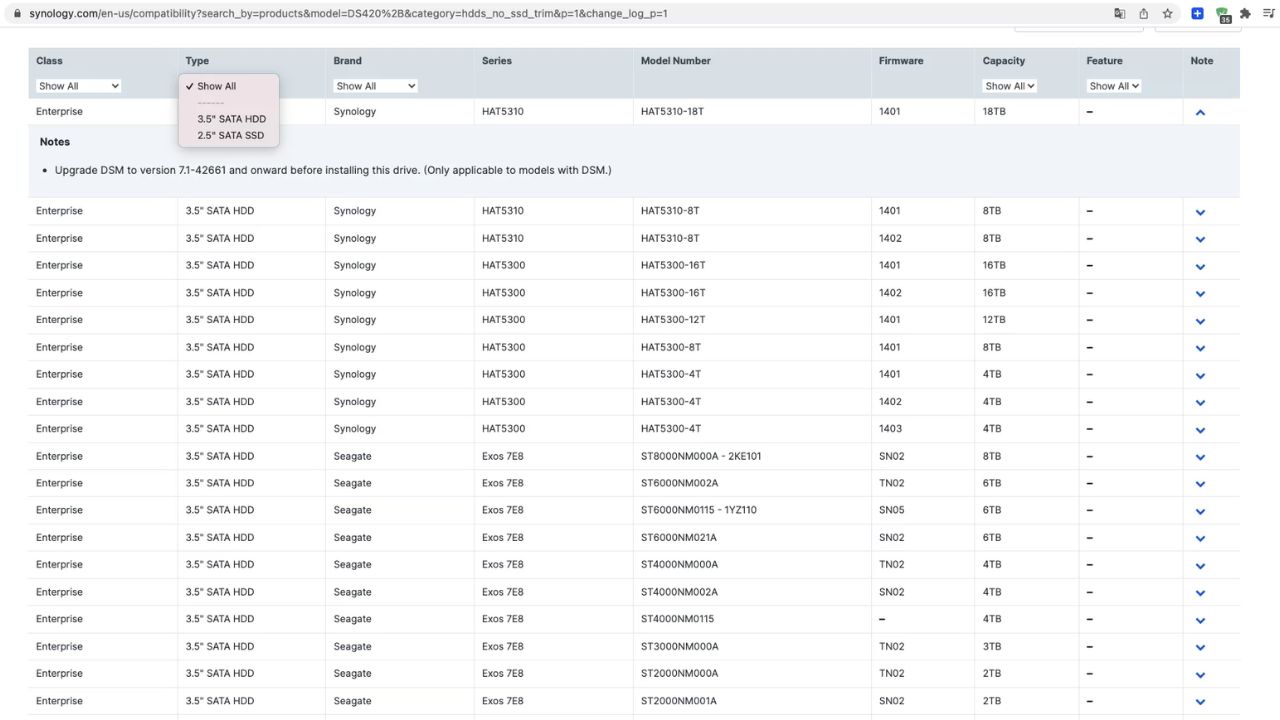Open the Extensions puzzle piece menu
This screenshot has width=1280, height=720.
1245,13
